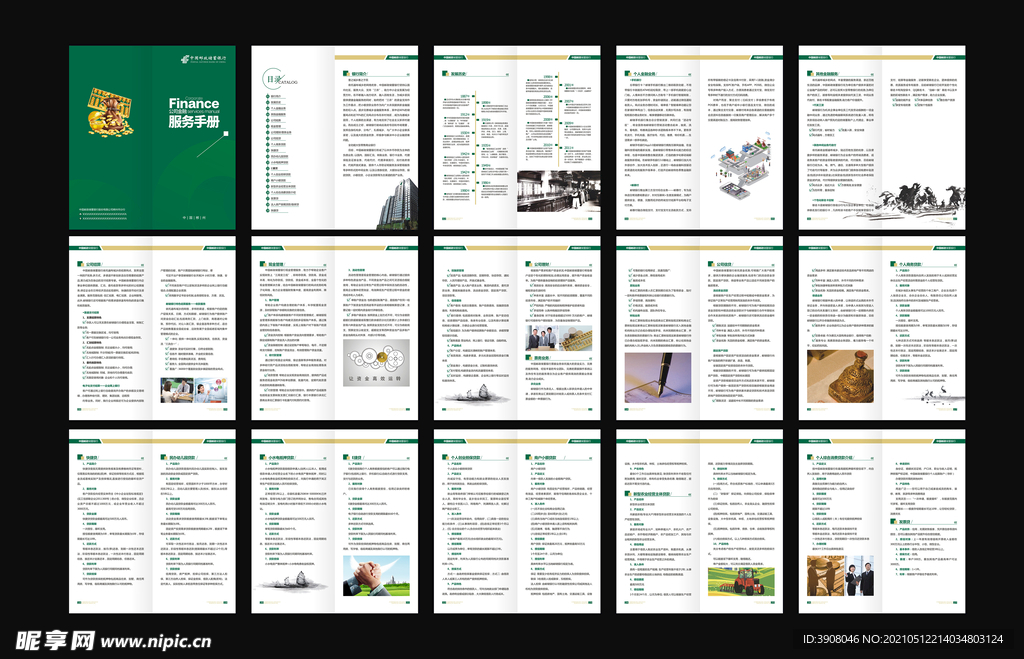Select the black-and-white bank counter photo
This screenshot has width=1024, height=659.
point(558,191)
